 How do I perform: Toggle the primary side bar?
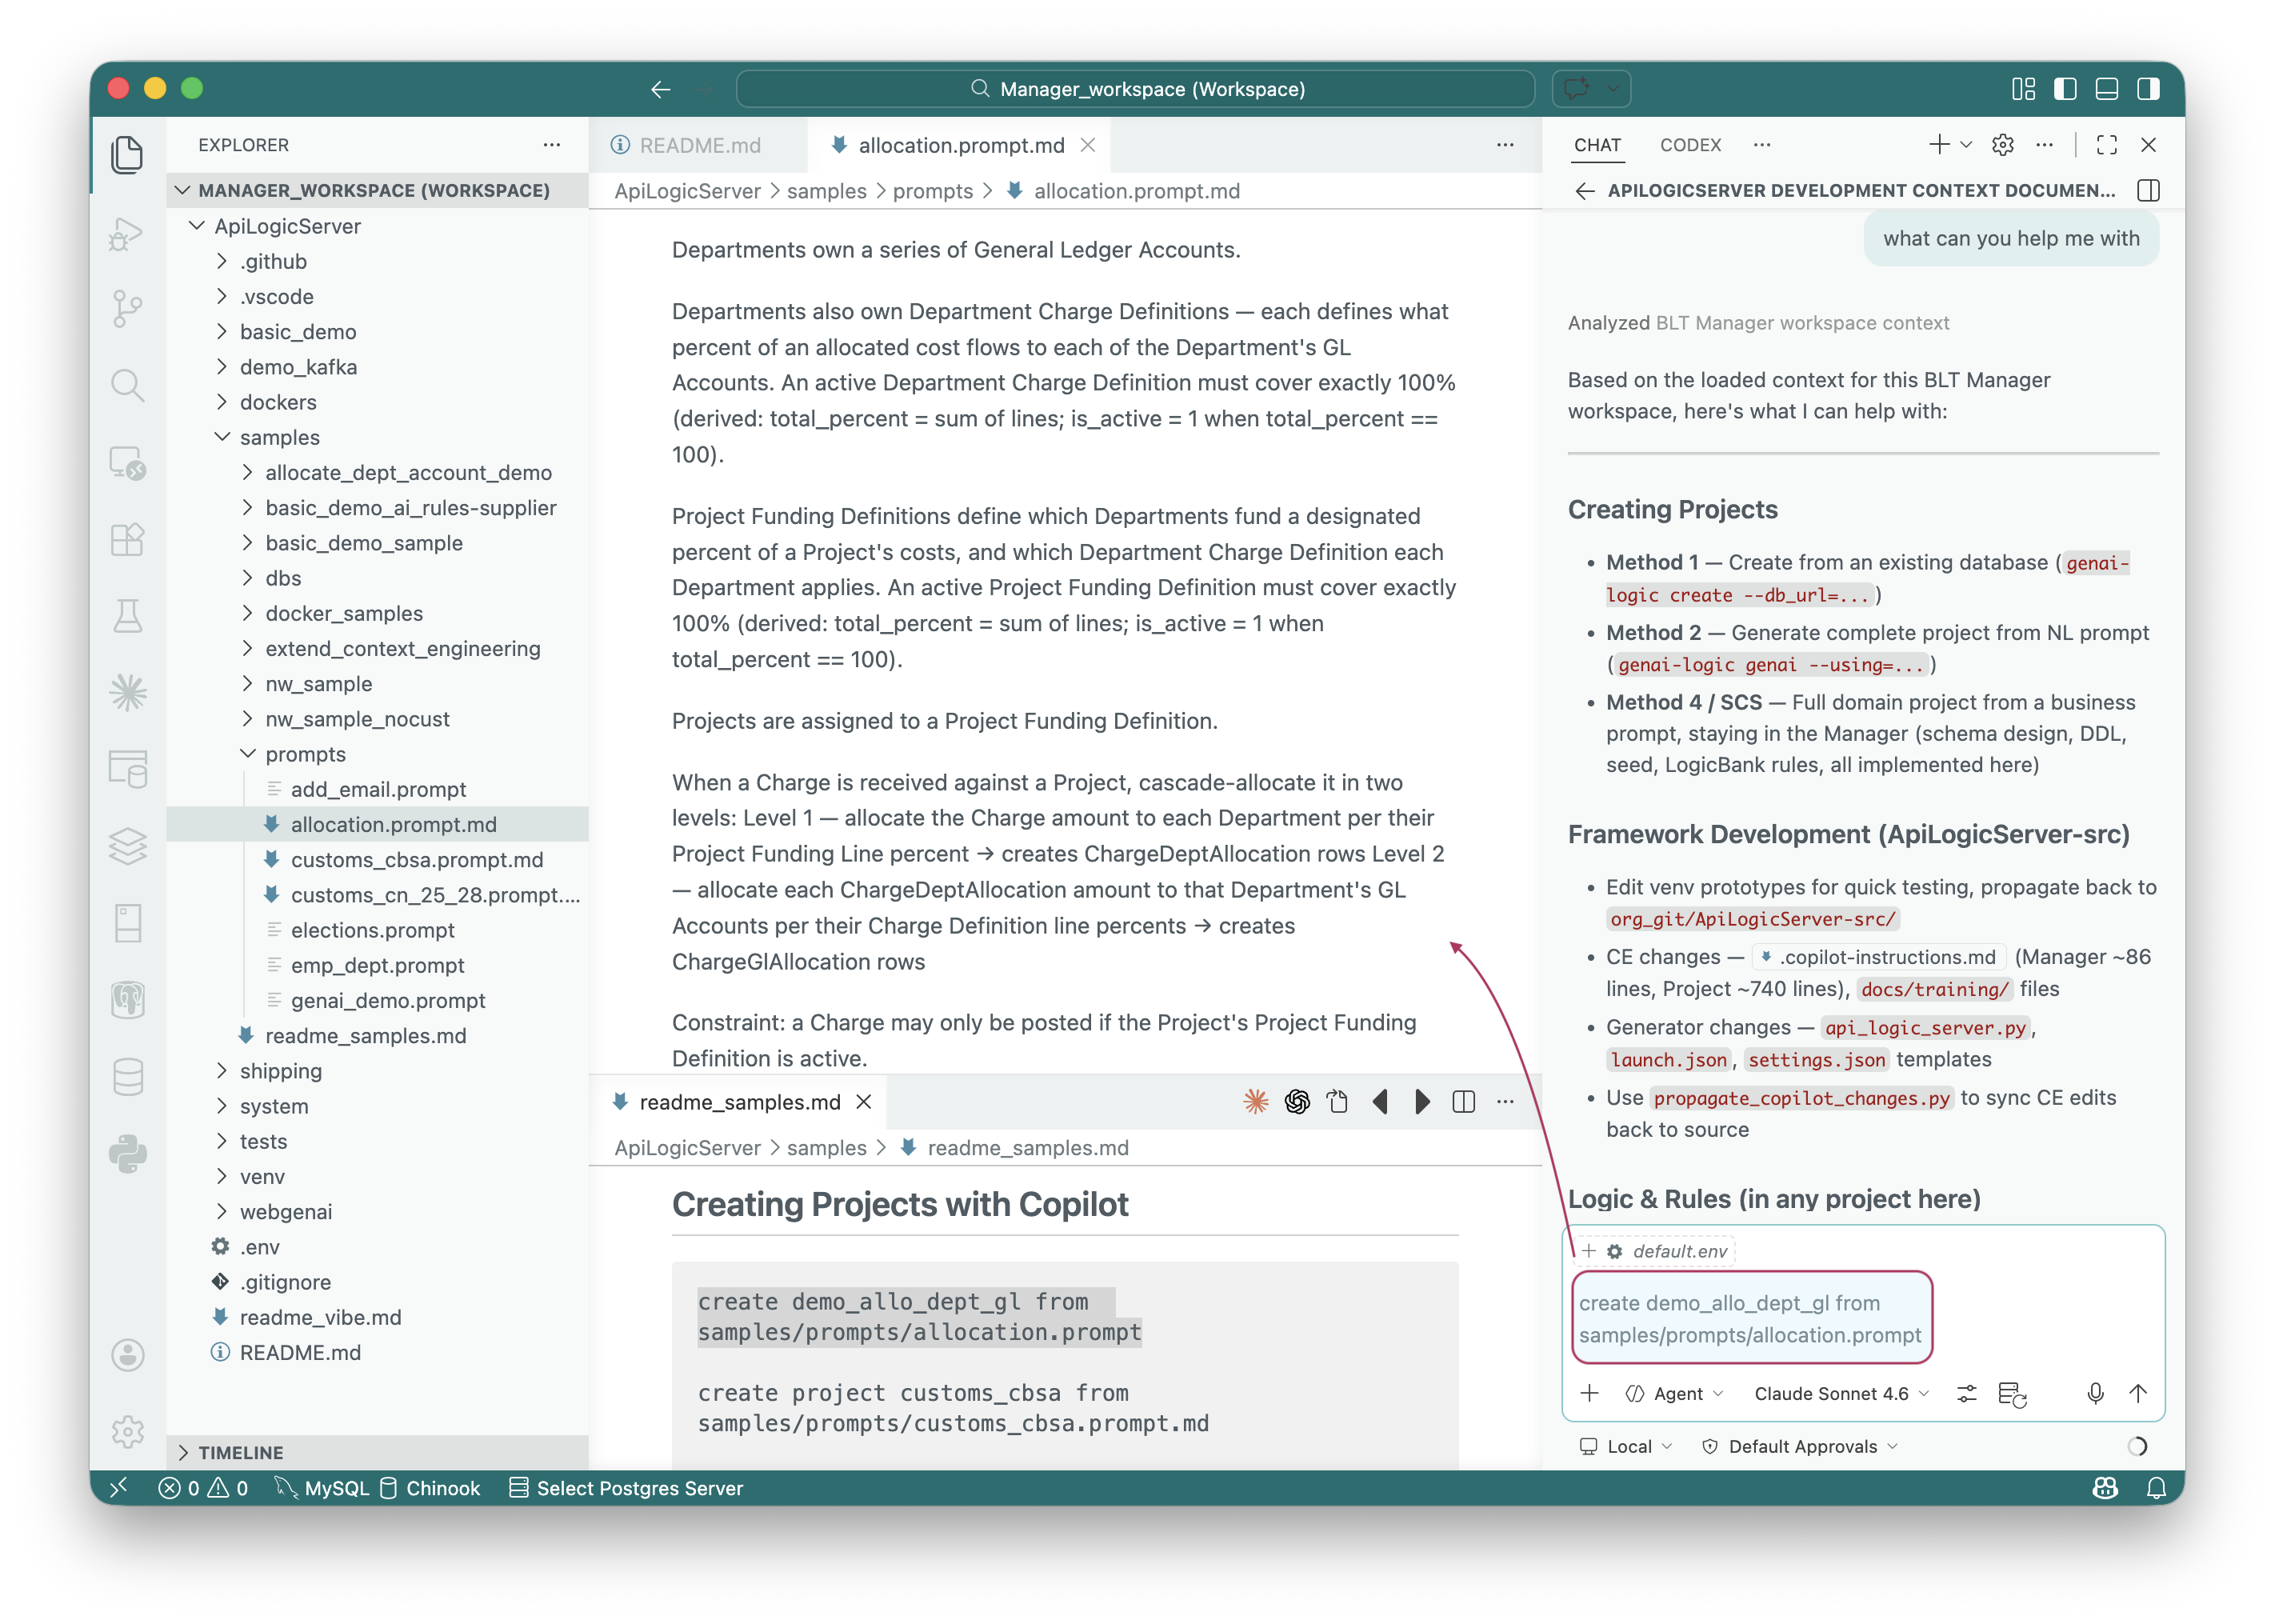click(x=2065, y=89)
